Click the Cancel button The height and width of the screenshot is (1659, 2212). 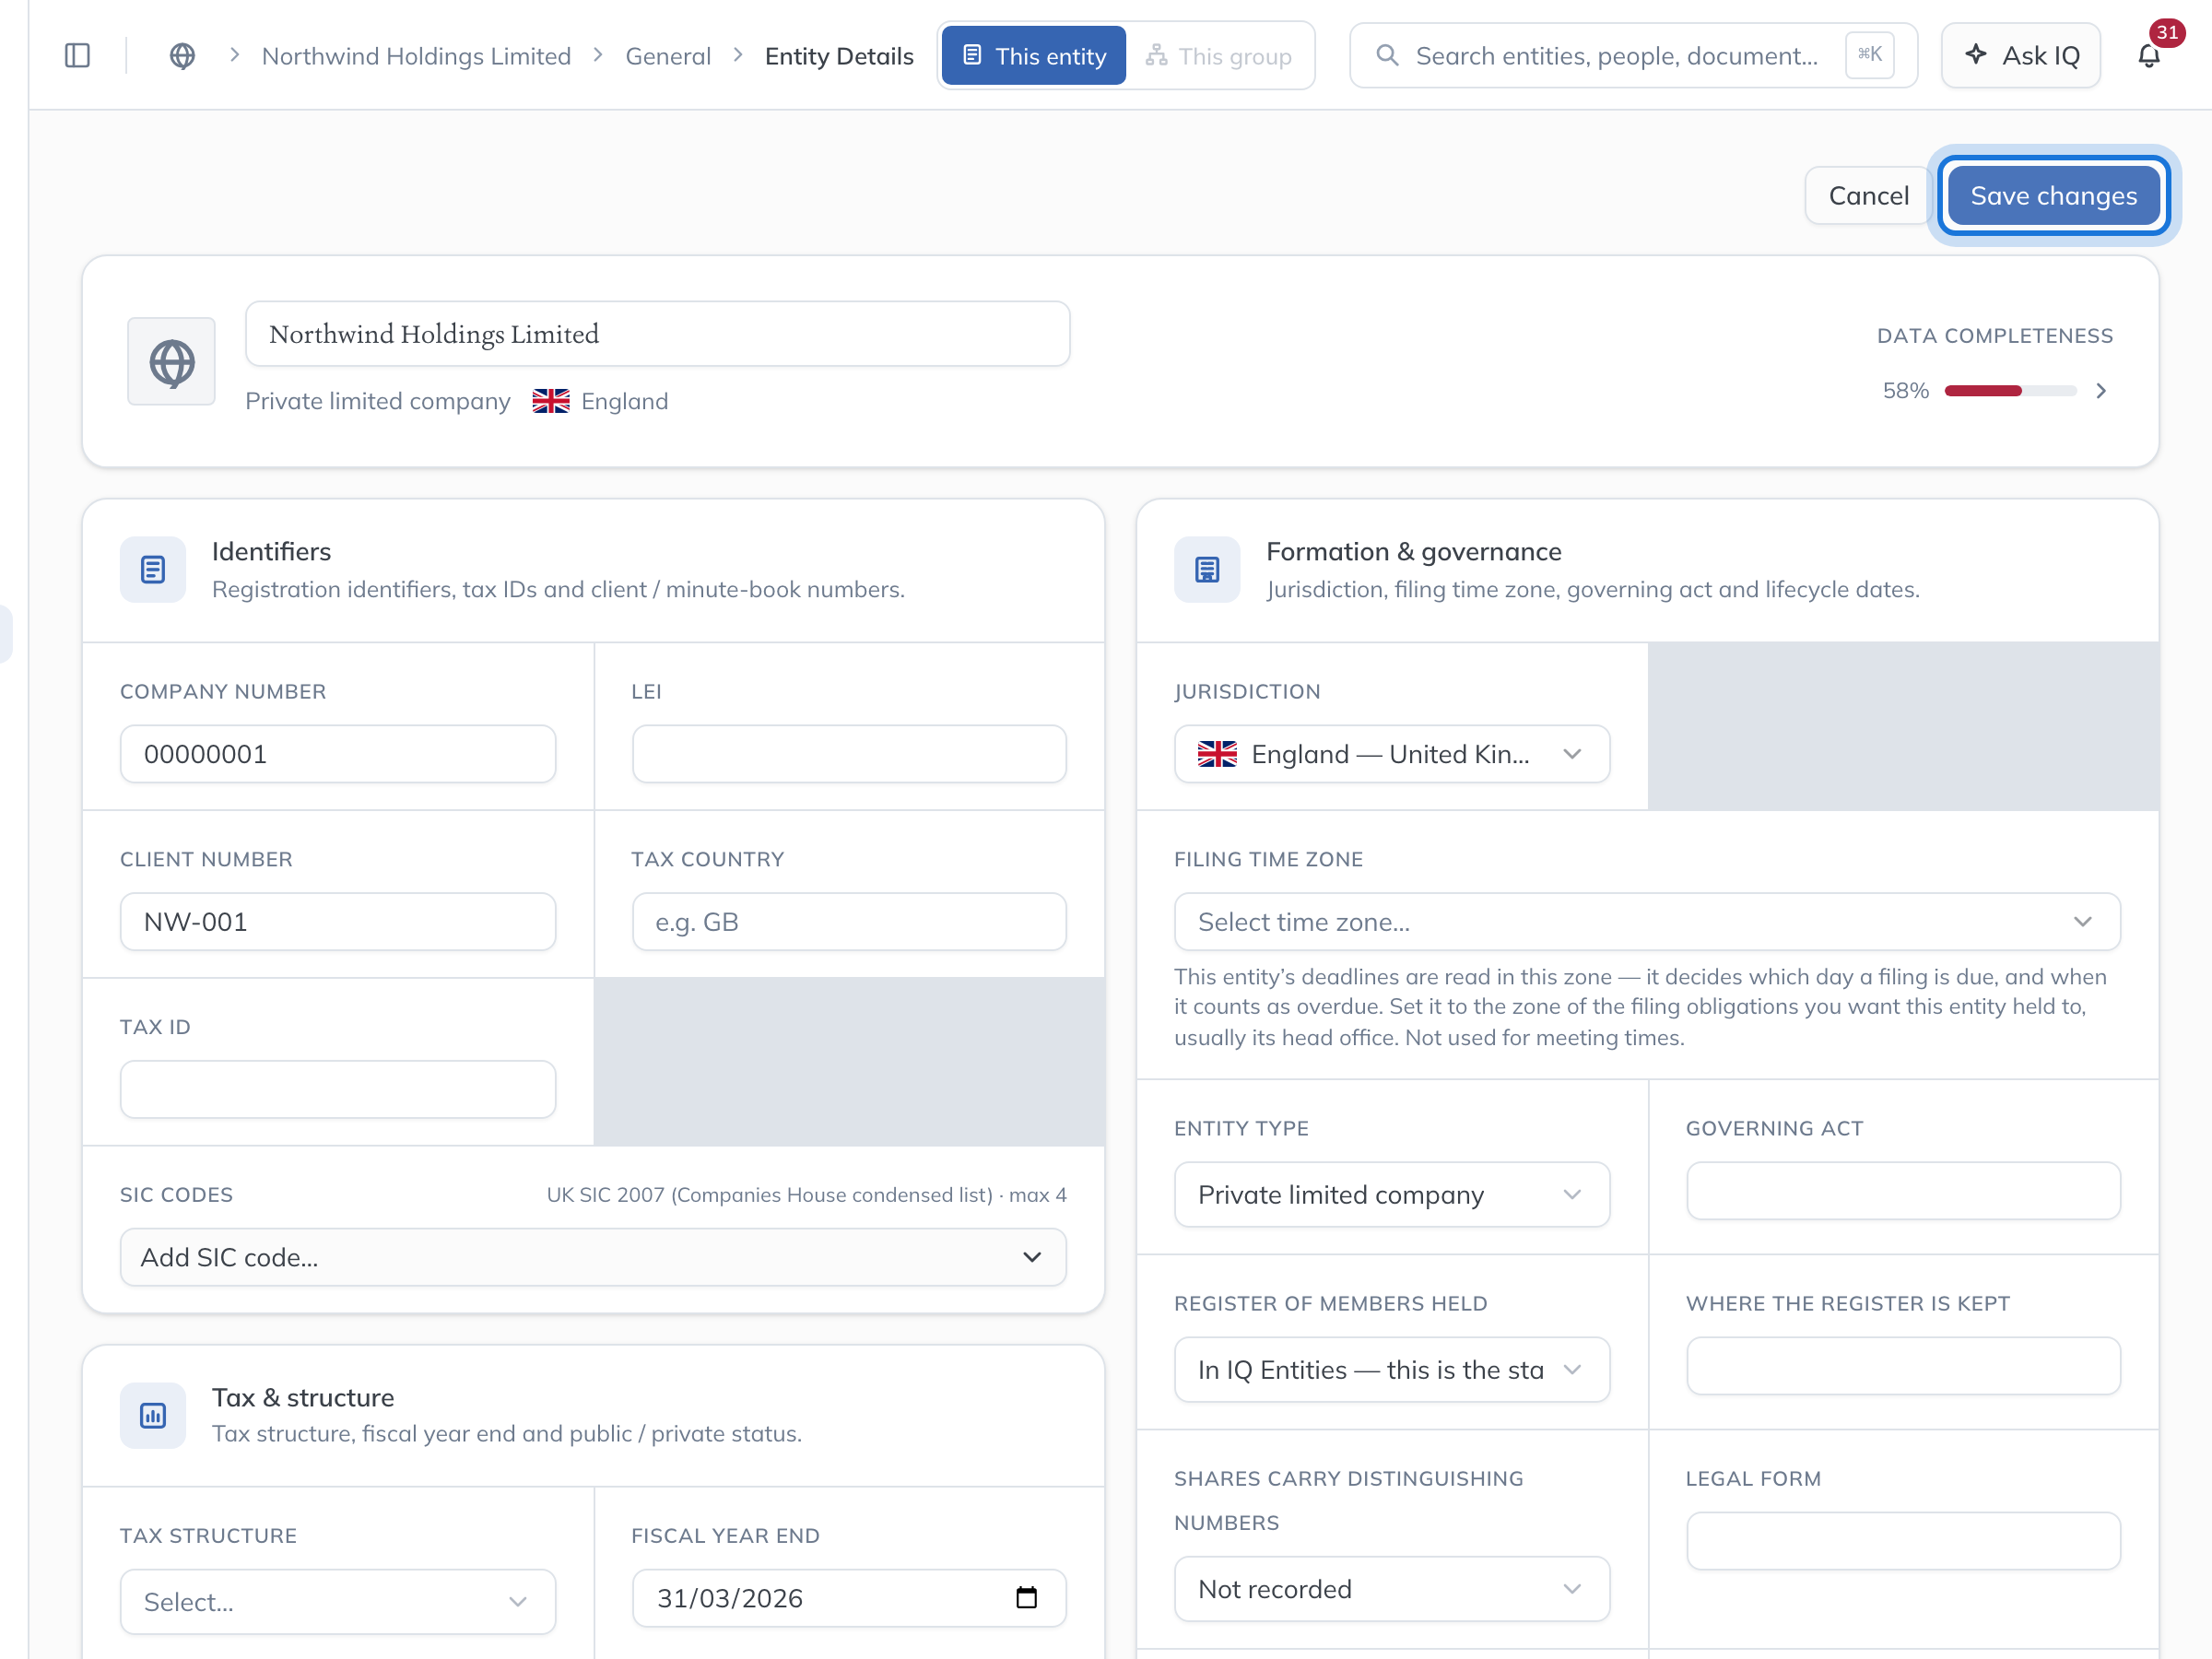click(1868, 195)
